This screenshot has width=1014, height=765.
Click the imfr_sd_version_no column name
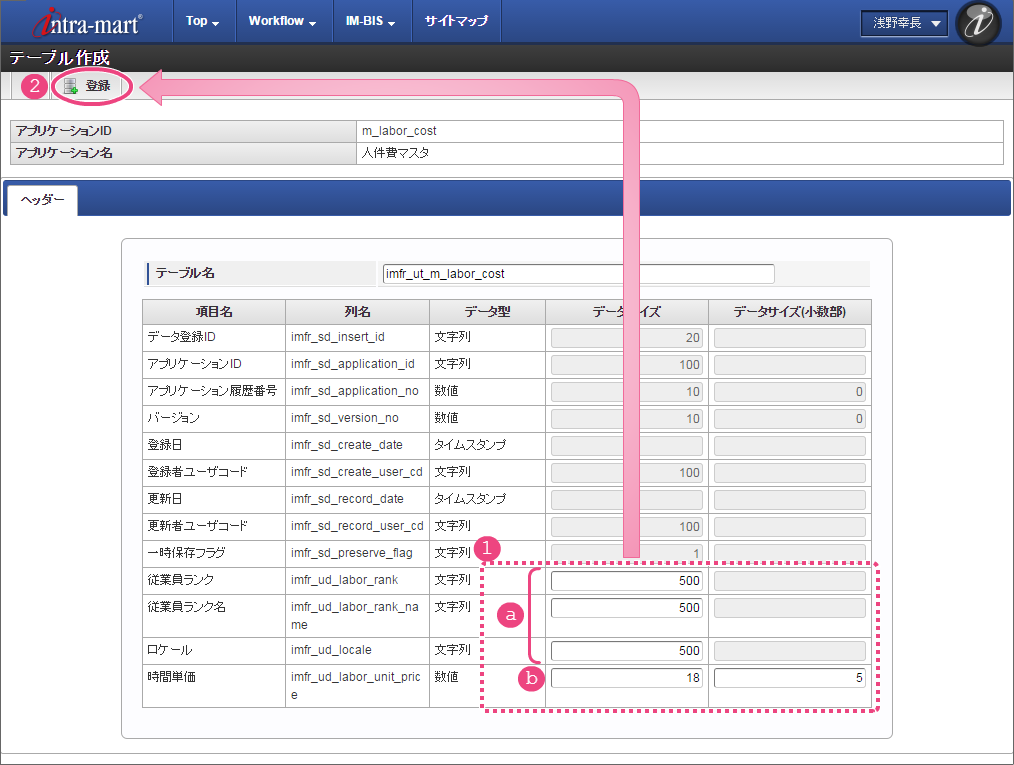345,418
